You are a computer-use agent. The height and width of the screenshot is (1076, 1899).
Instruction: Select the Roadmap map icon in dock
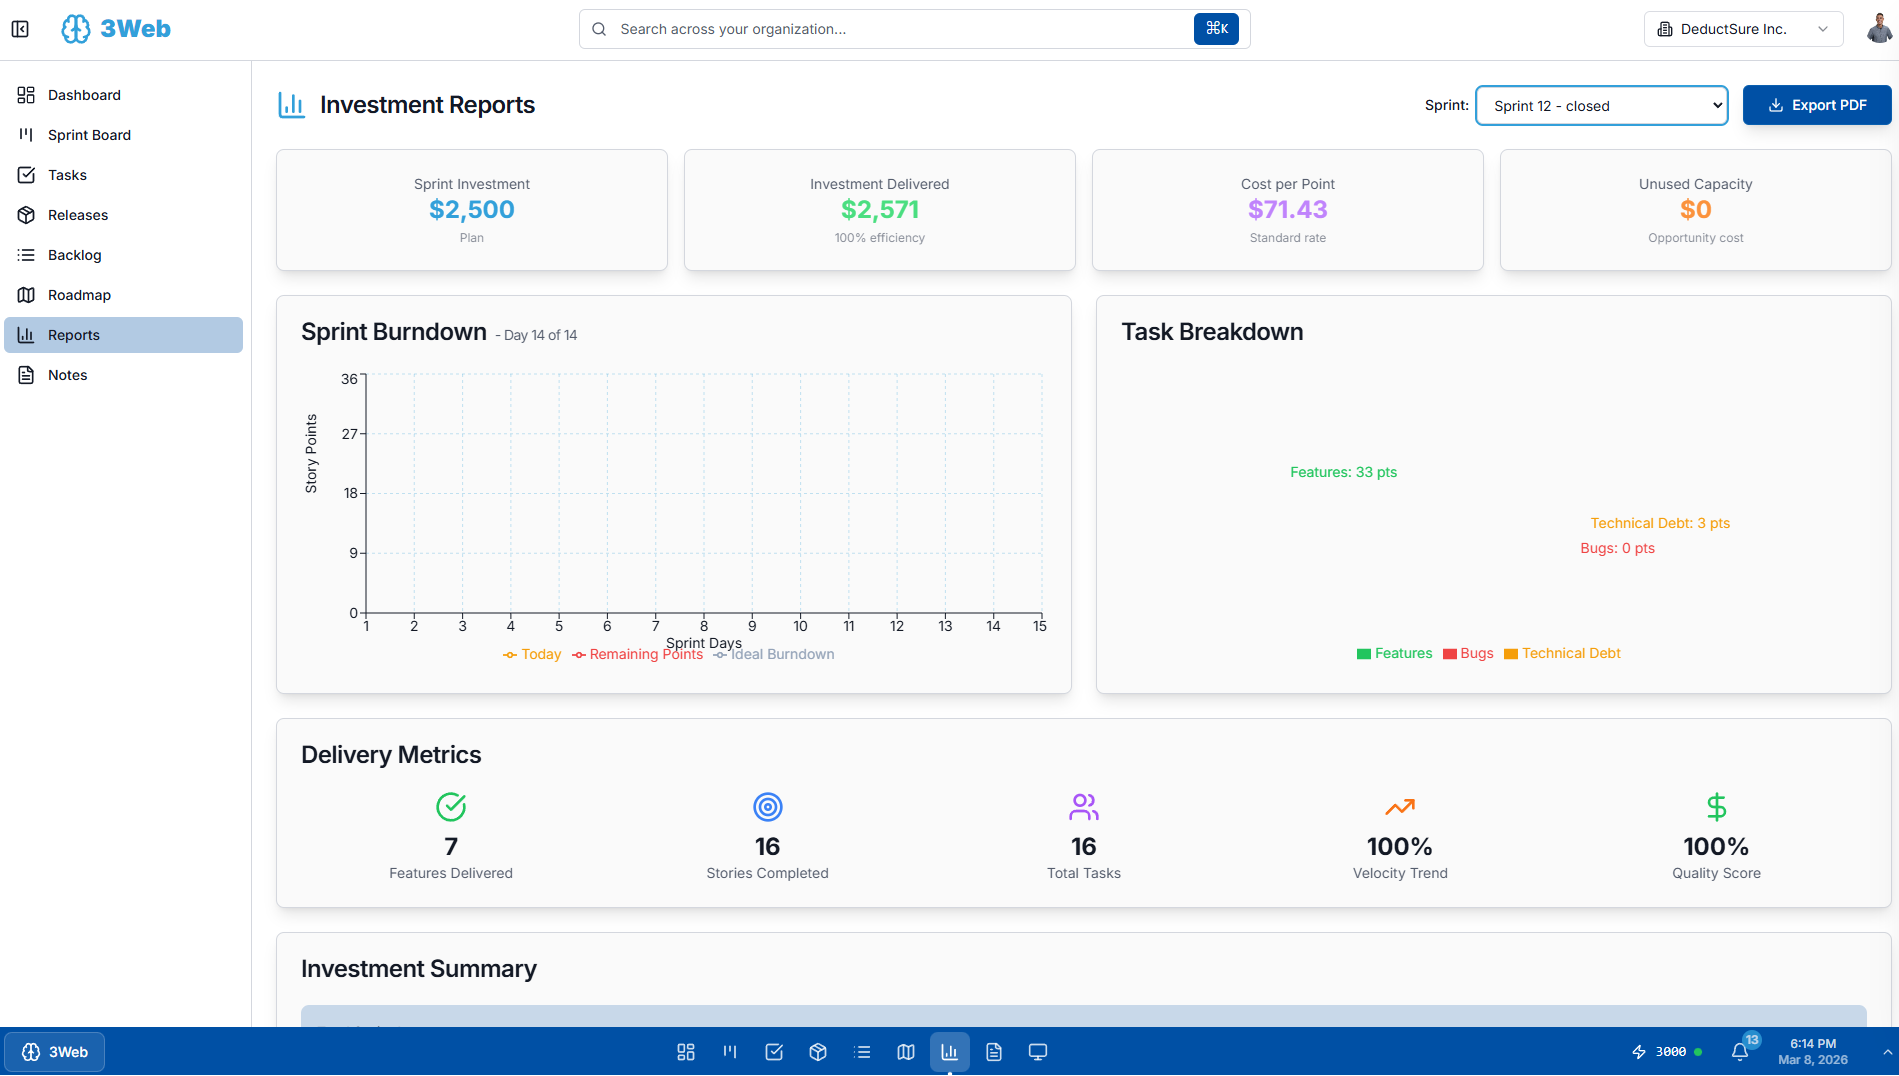click(x=906, y=1052)
